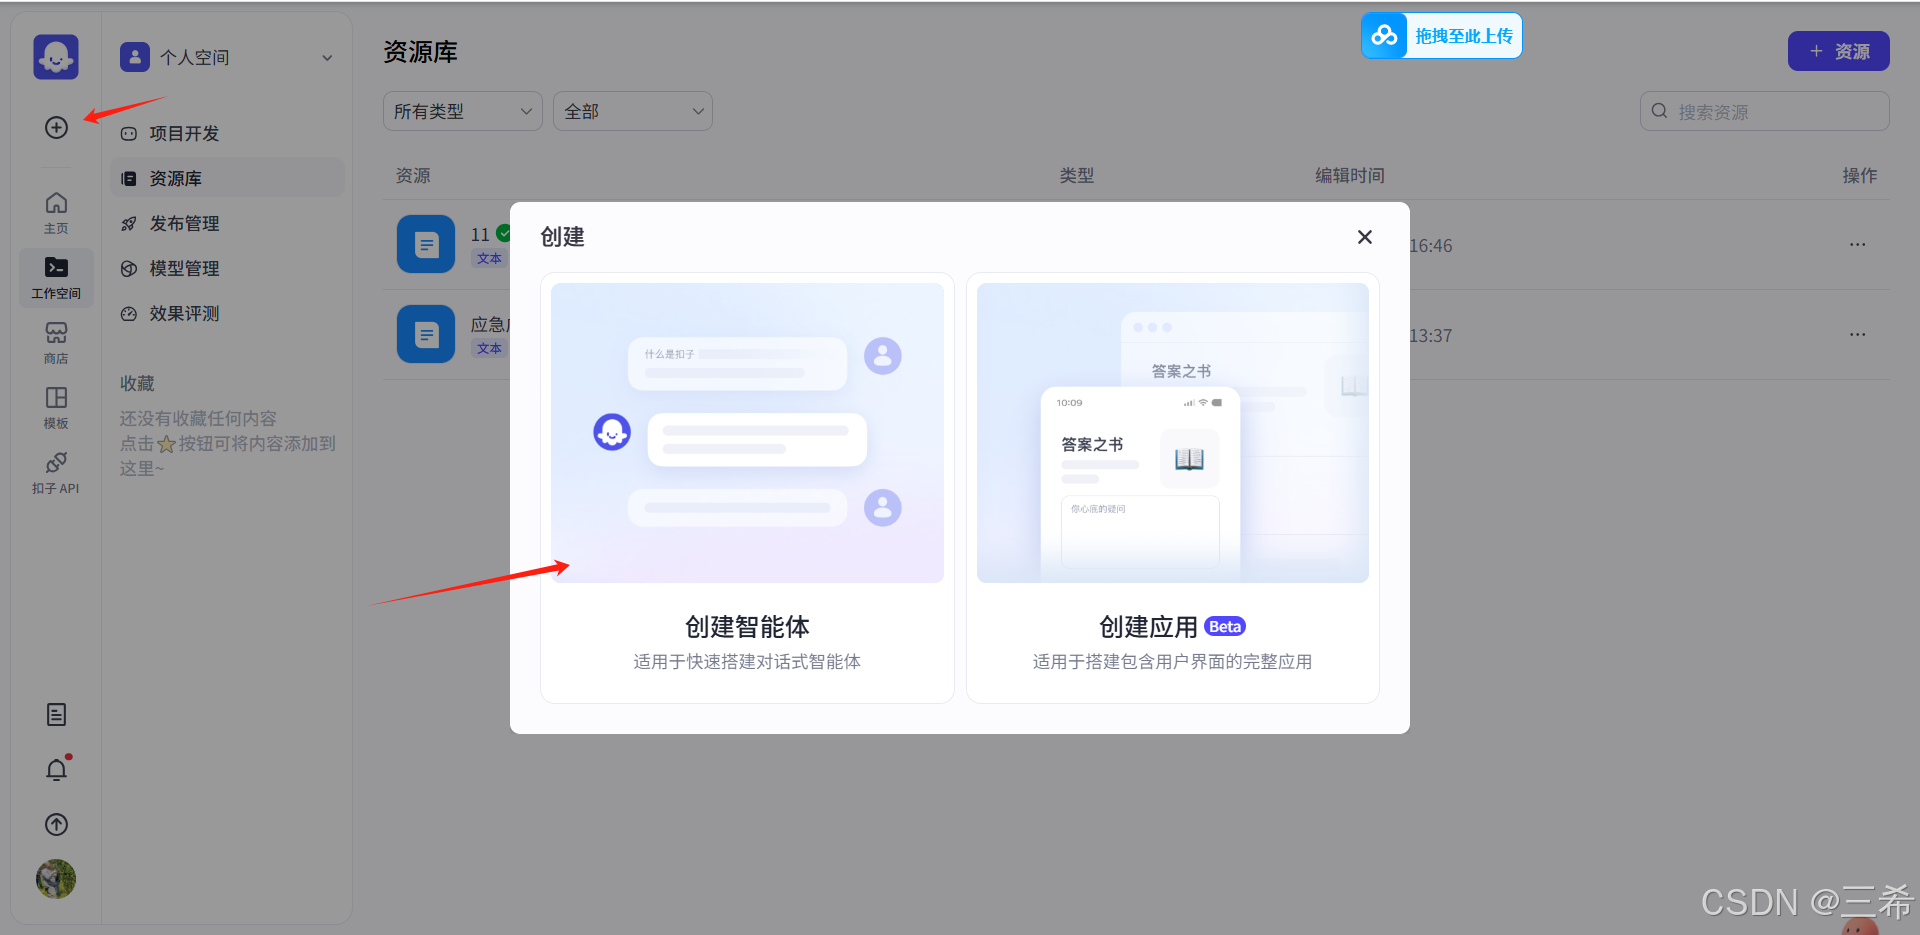Click the 收藏 section heading

pos(137,383)
